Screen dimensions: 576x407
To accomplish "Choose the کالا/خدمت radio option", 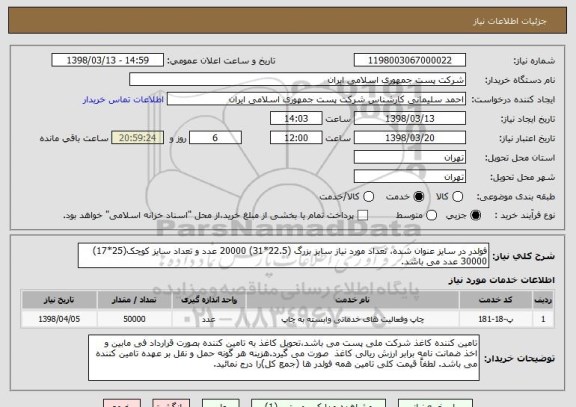I will tap(368, 197).
